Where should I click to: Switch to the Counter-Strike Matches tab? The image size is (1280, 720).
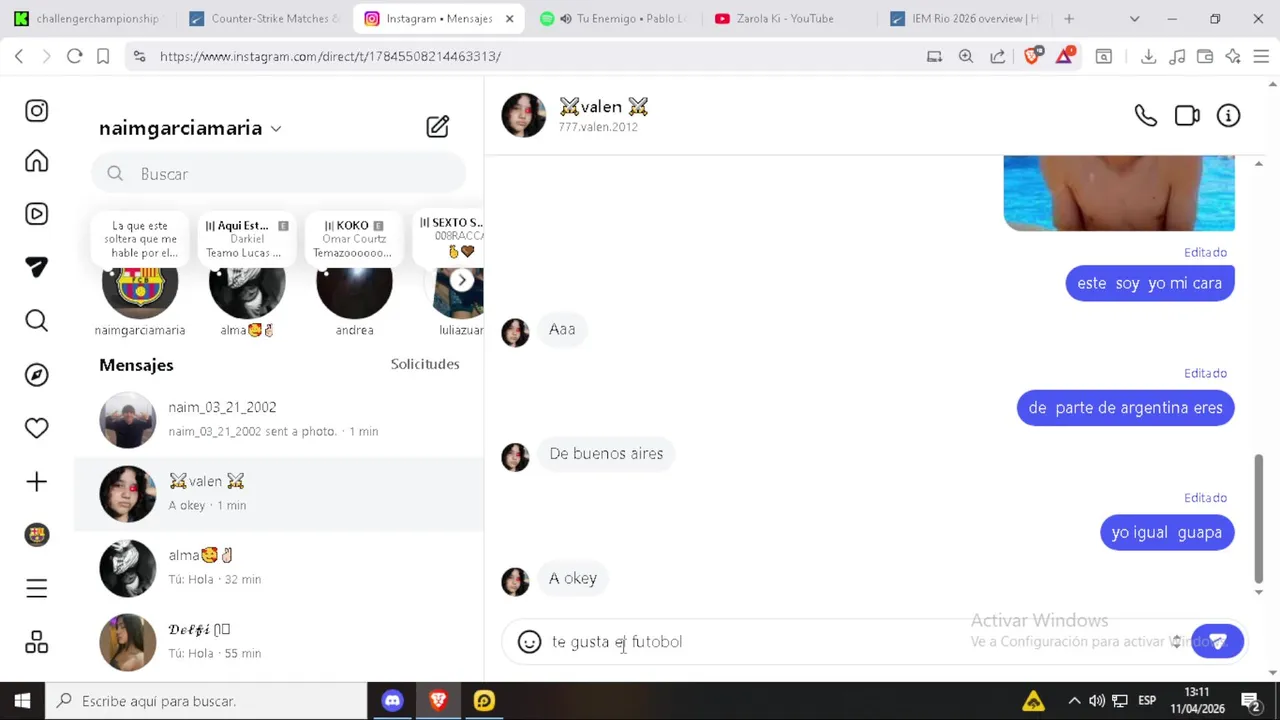coord(264,19)
